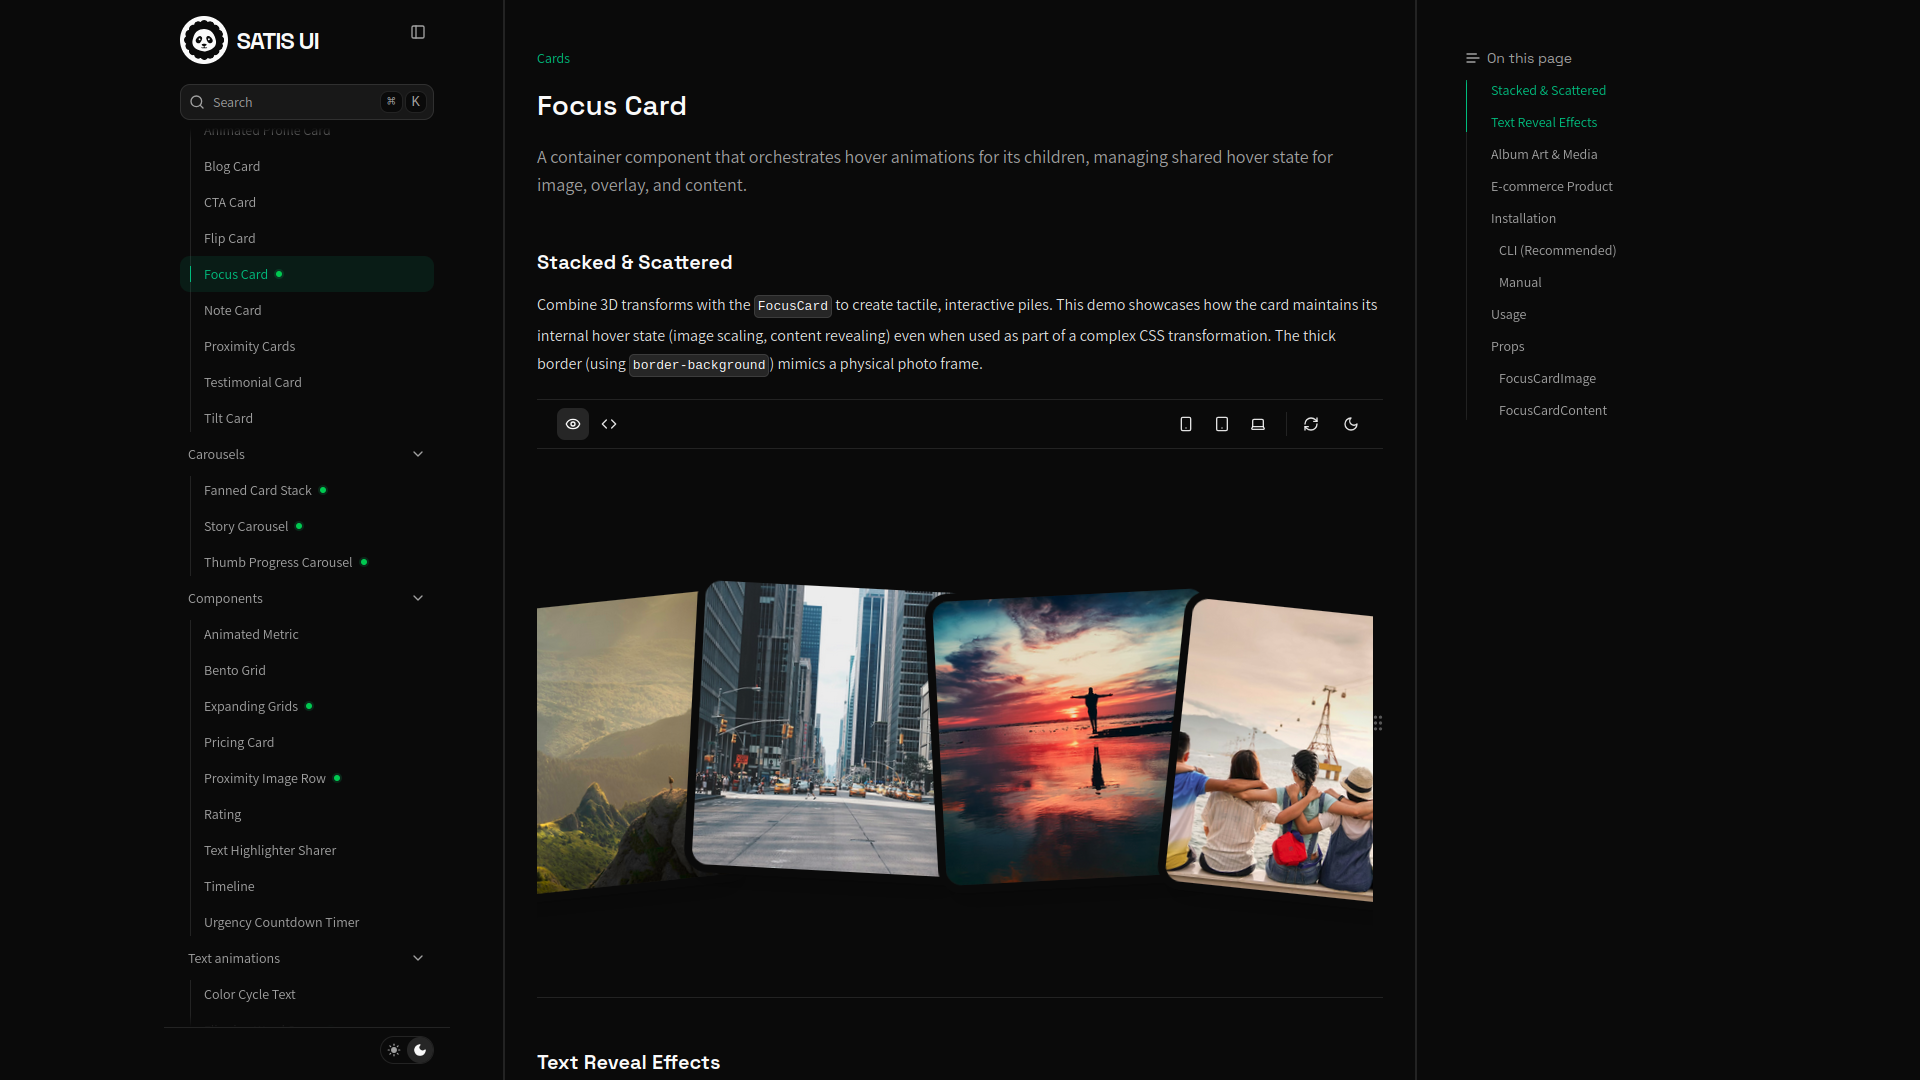1920x1080 pixels.
Task: Click inside the Search field
Action: coord(290,101)
